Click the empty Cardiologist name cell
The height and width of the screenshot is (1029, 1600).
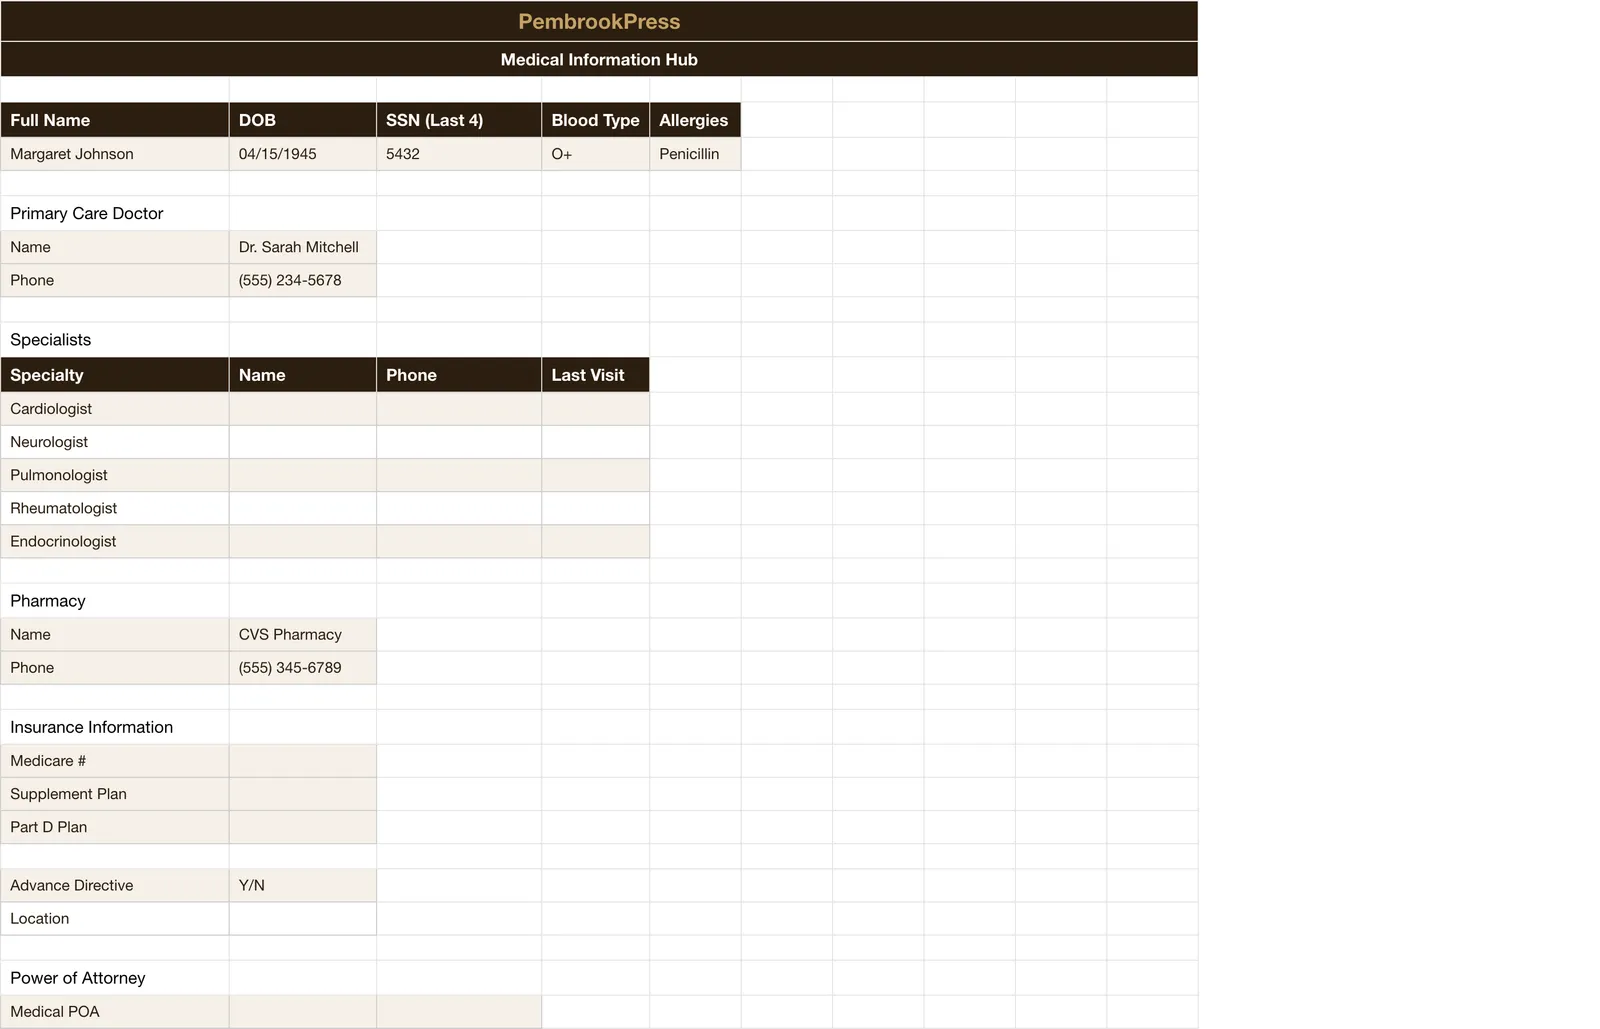pyautogui.click(x=303, y=409)
